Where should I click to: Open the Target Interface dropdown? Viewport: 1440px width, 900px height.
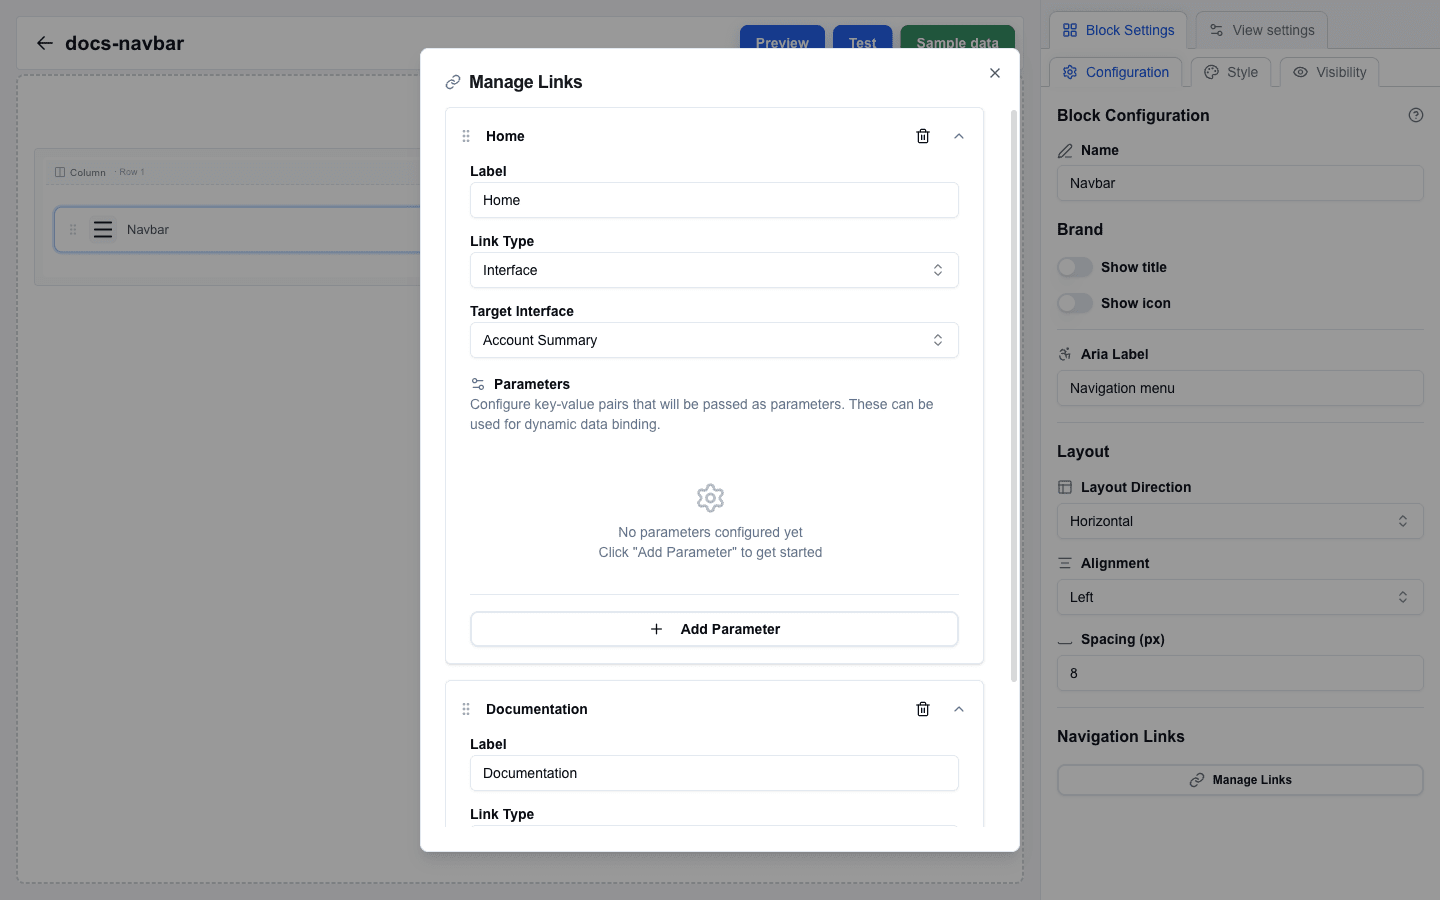click(x=714, y=340)
